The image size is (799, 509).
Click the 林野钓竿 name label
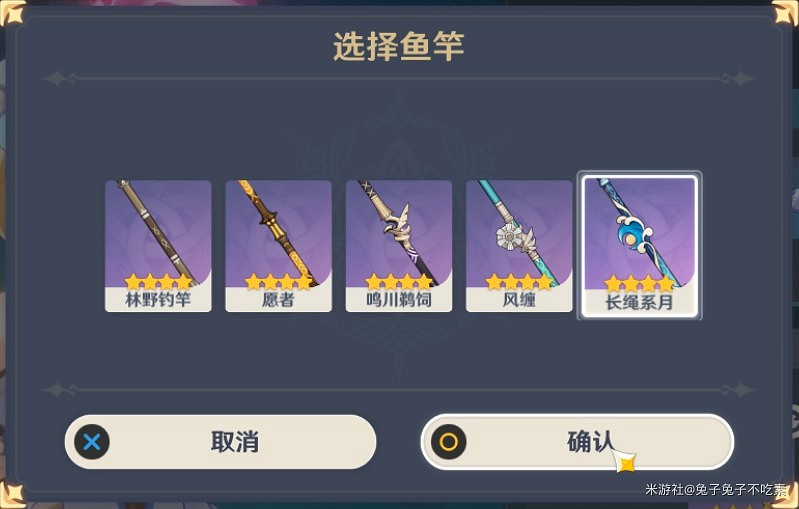click(x=158, y=300)
